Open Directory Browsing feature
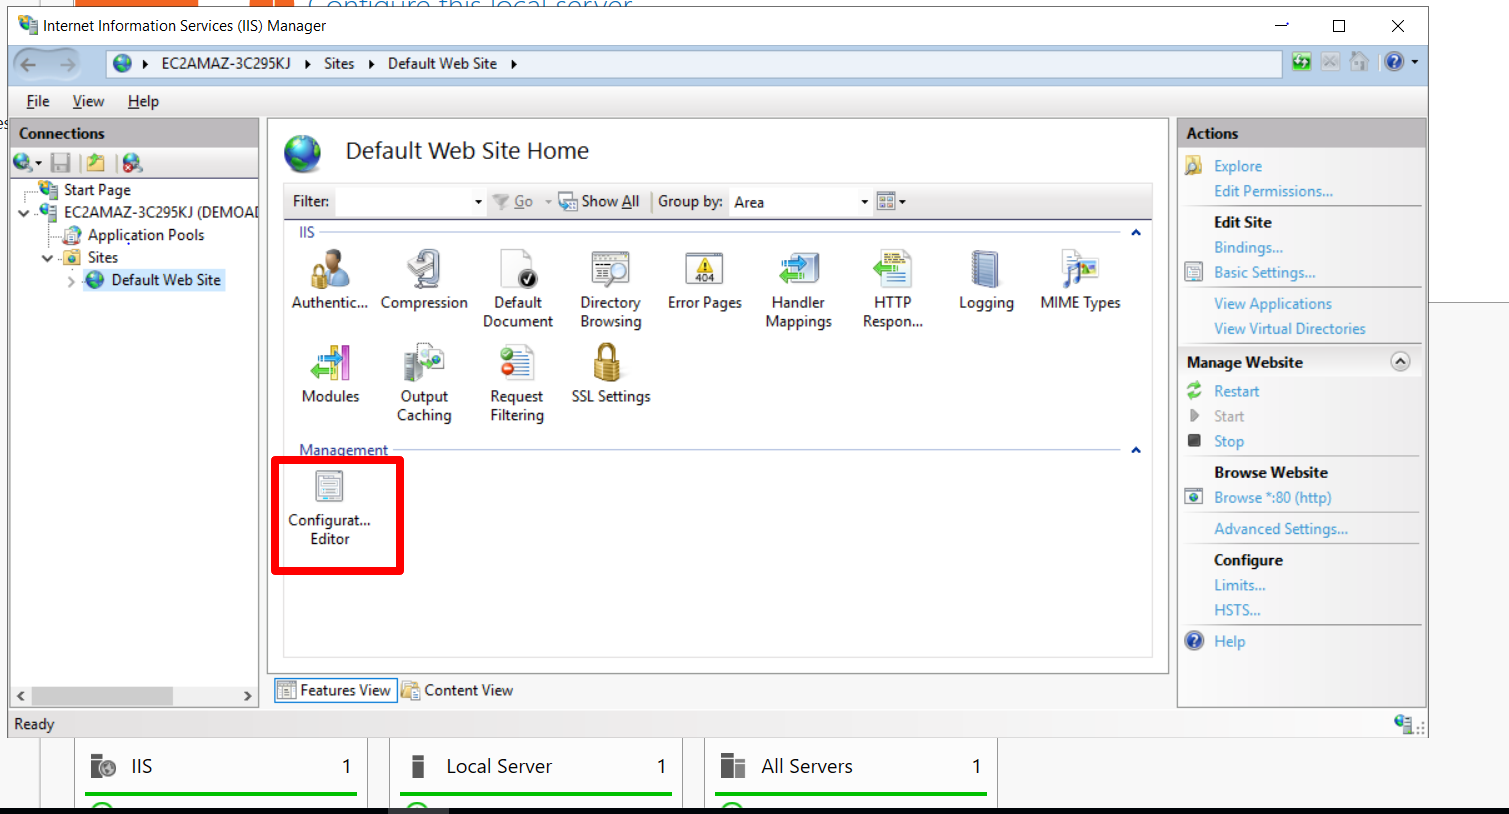This screenshot has height=814, width=1509. point(610,290)
